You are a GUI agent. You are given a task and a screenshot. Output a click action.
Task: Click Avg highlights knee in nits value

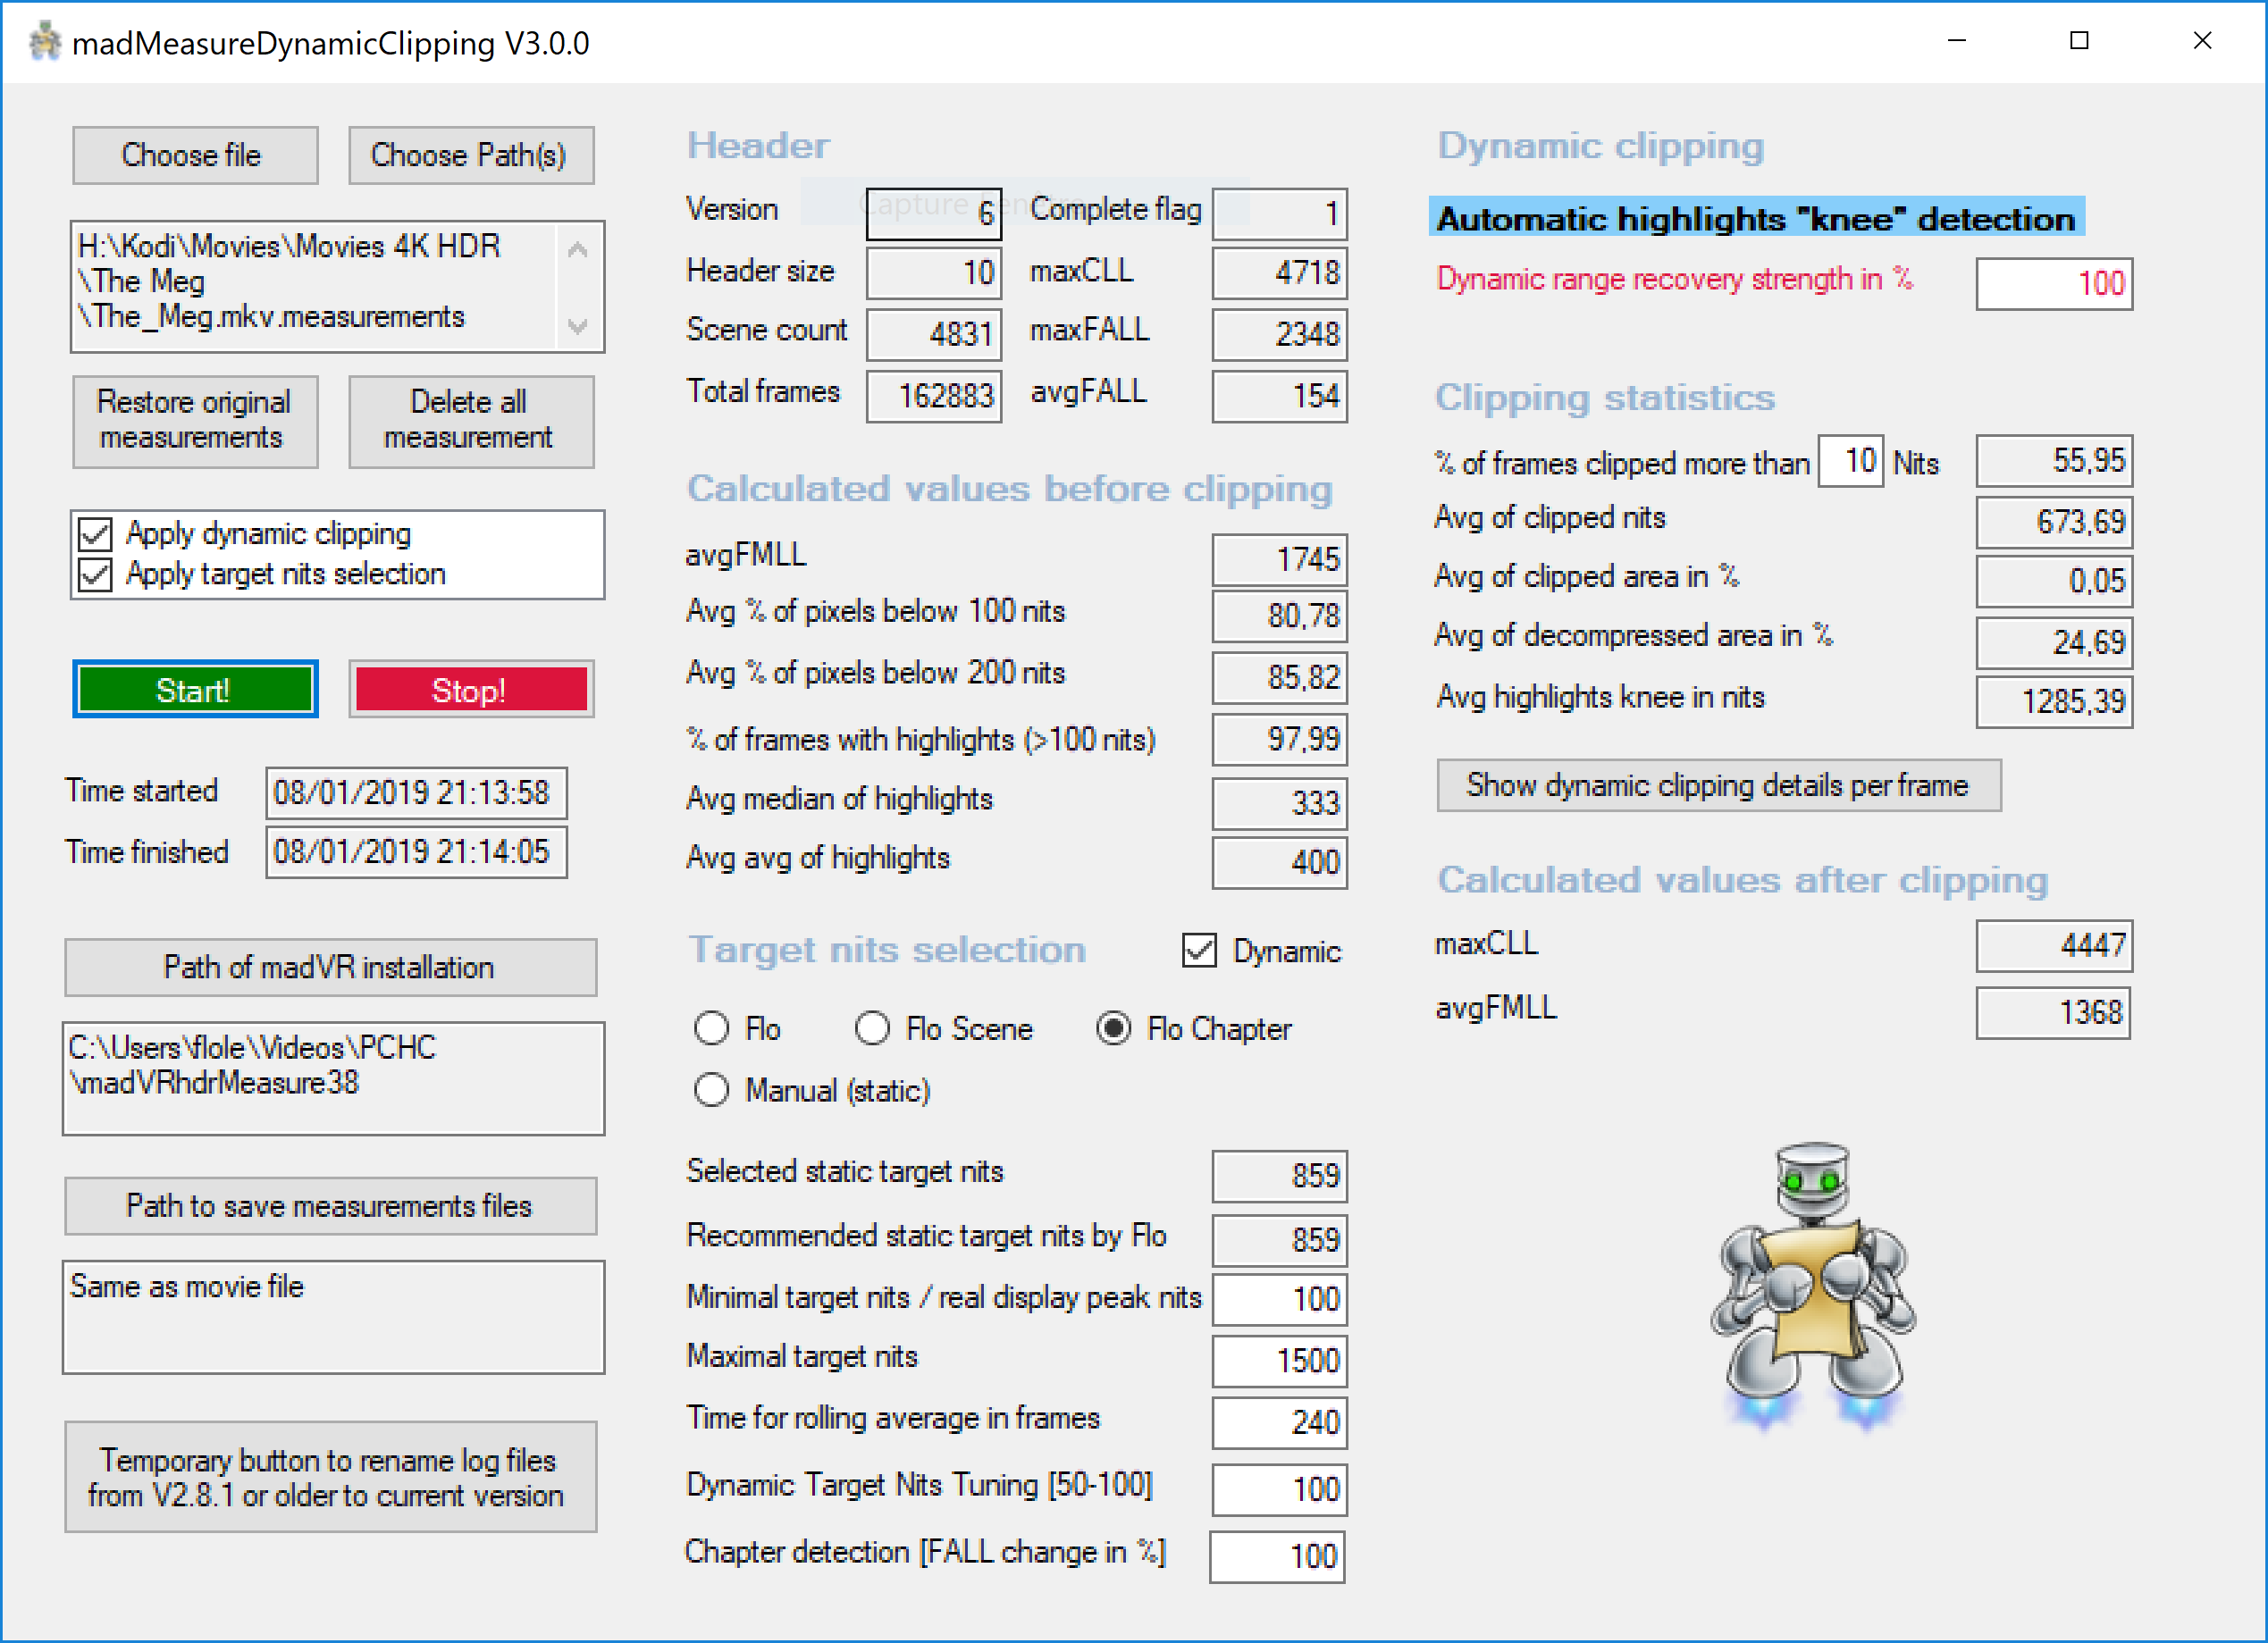pyautogui.click(x=2054, y=701)
